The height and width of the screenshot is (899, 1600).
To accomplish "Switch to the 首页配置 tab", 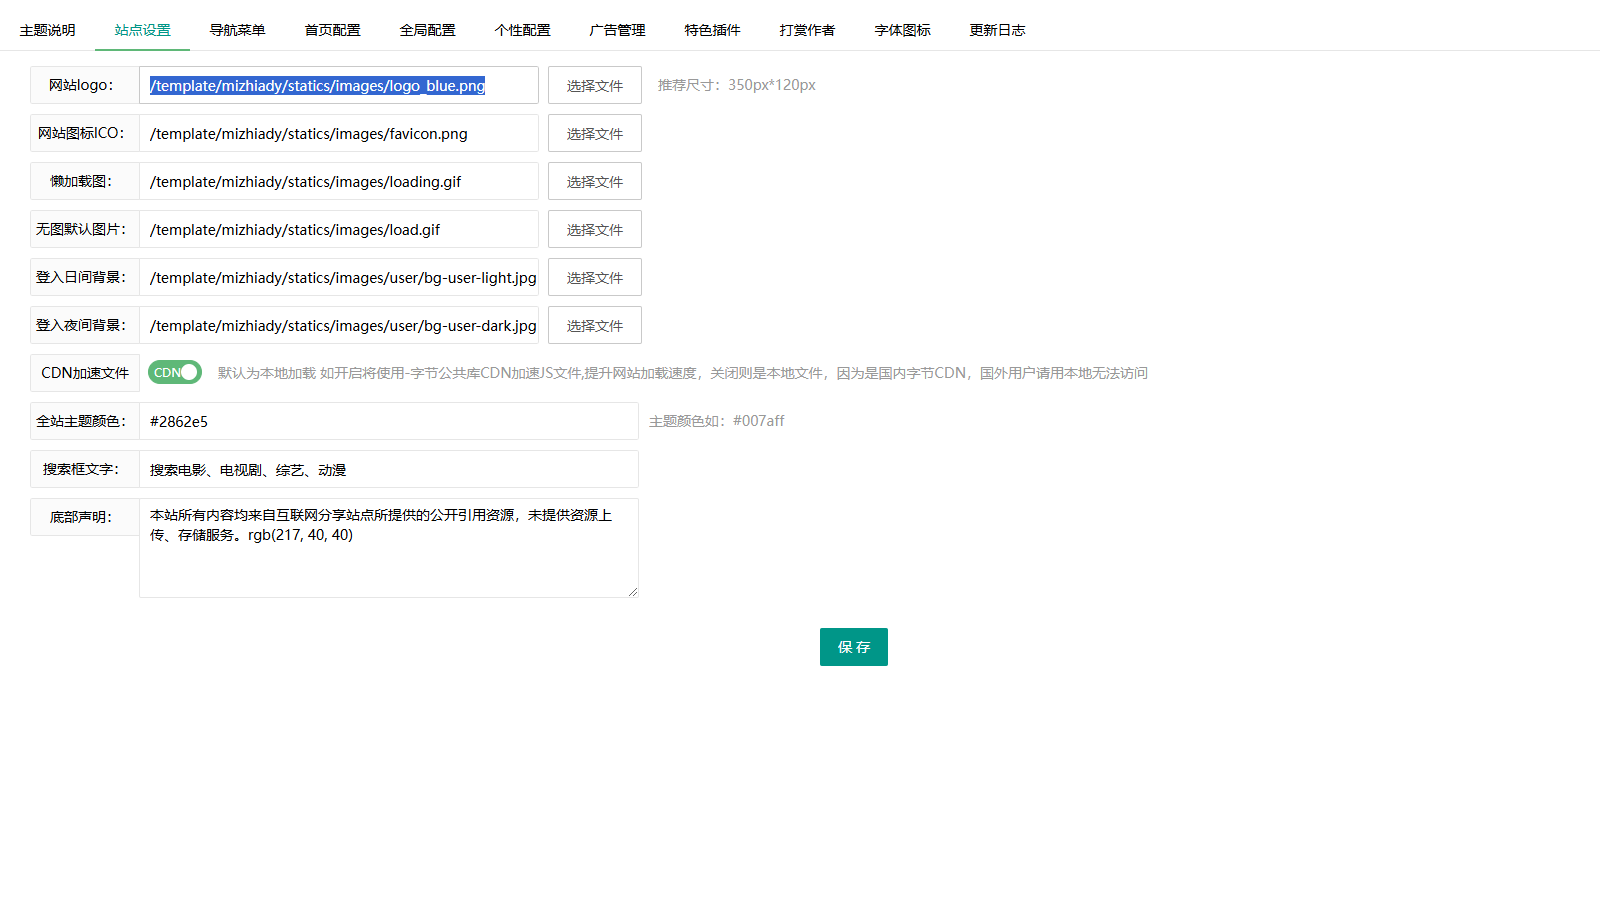I will 332,30.
